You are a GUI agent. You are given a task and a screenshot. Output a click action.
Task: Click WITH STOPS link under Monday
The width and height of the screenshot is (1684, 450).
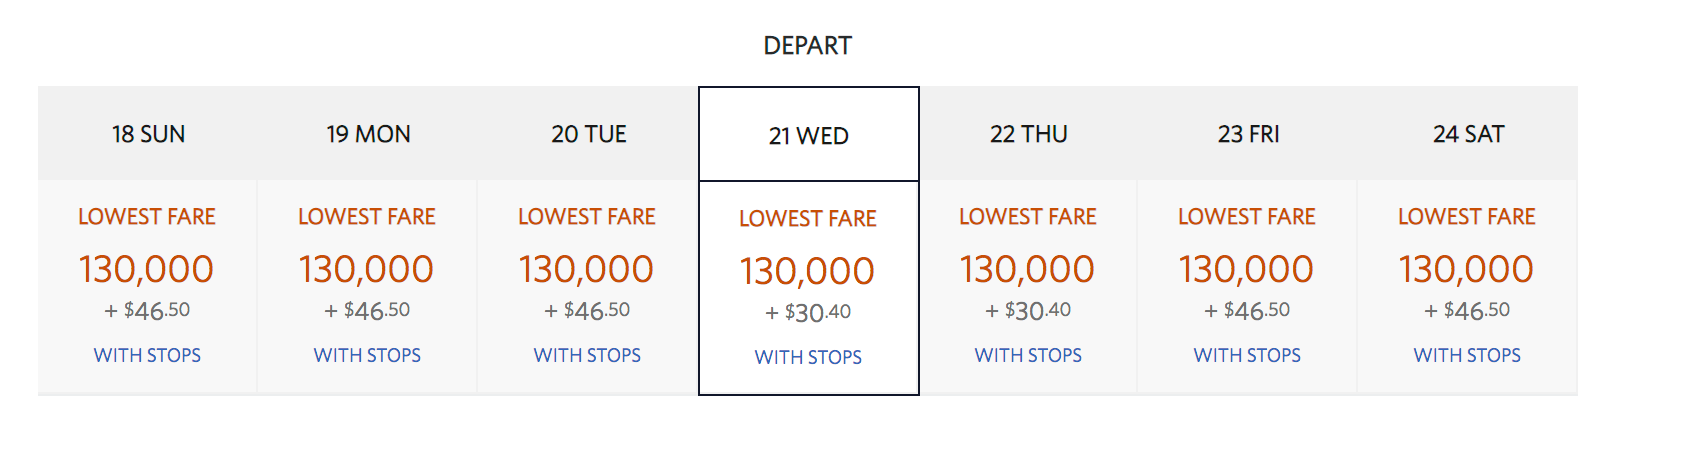click(367, 355)
